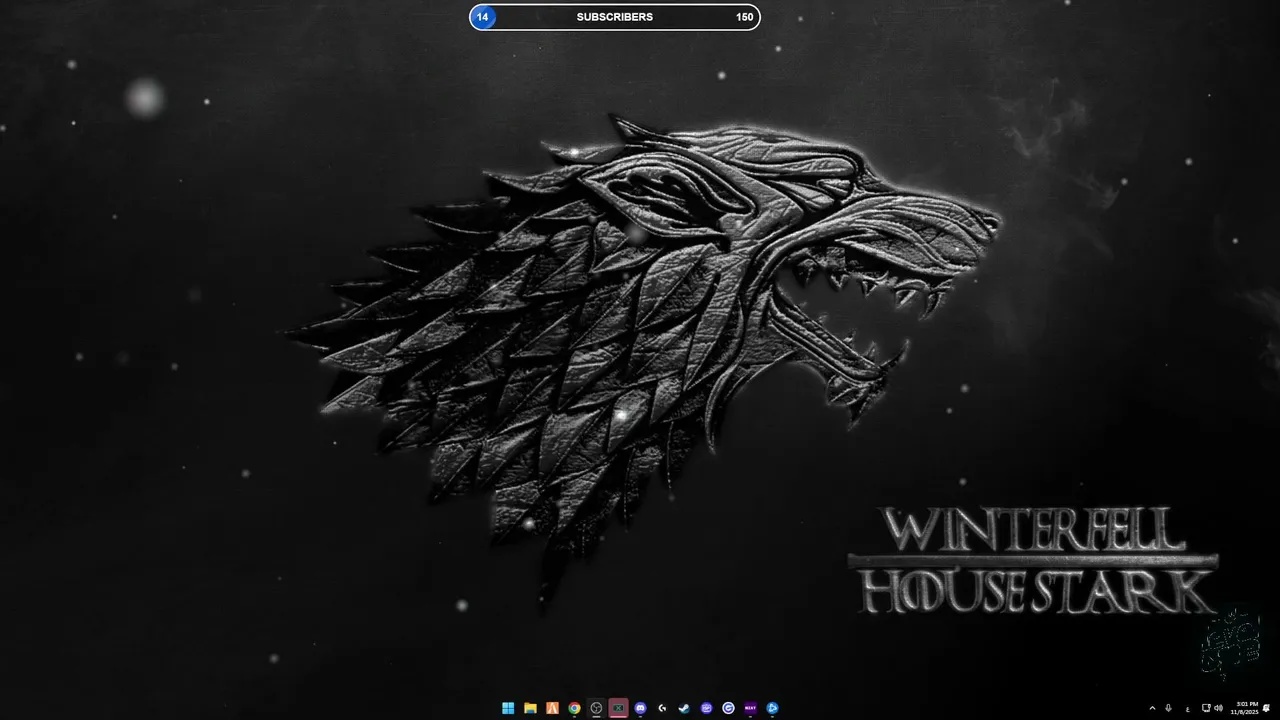Viewport: 1280px width, 720px height.
Task: Click the subscriber goal progress bar
Action: pos(615,17)
